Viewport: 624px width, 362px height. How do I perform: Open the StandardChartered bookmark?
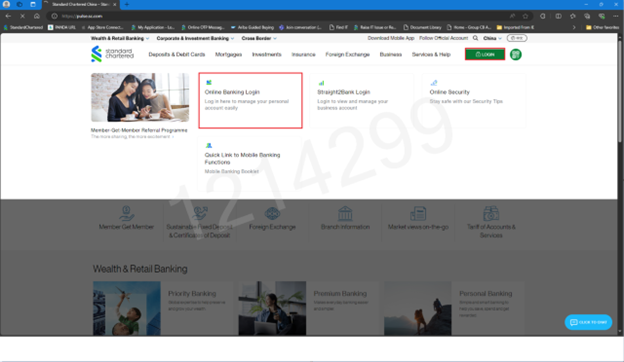click(23, 27)
